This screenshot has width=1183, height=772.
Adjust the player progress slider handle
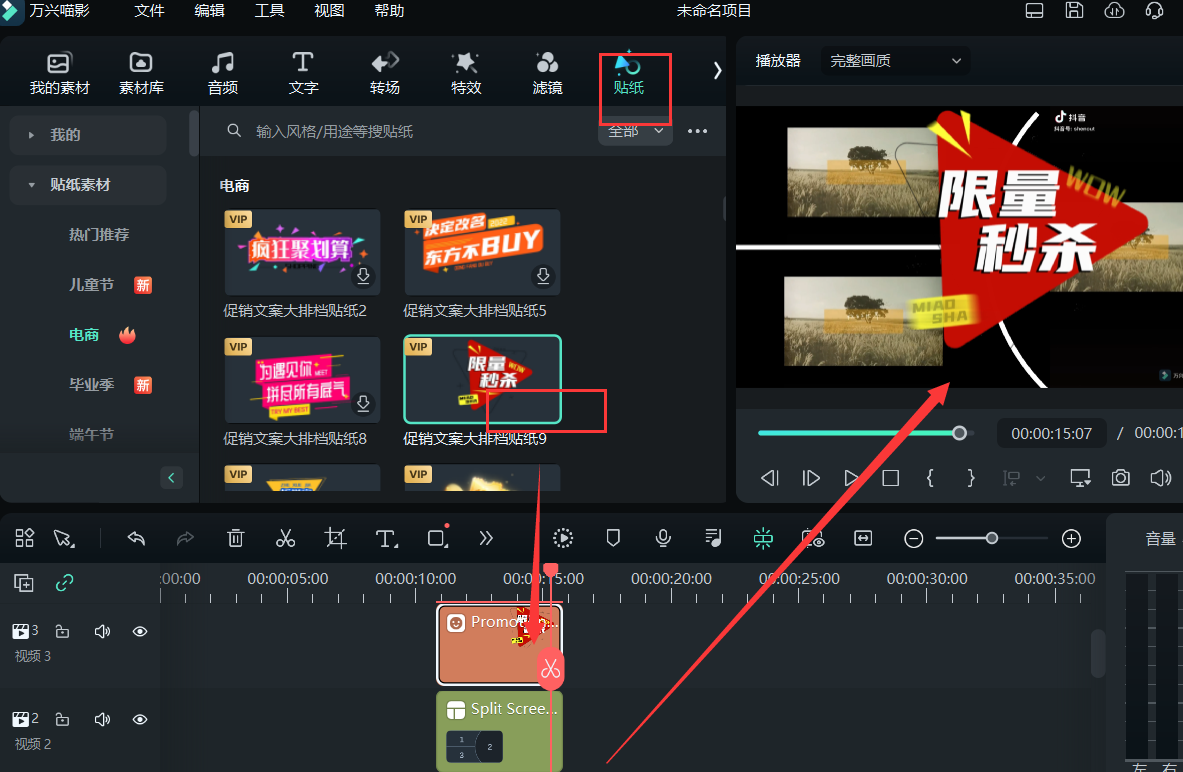[x=959, y=433]
